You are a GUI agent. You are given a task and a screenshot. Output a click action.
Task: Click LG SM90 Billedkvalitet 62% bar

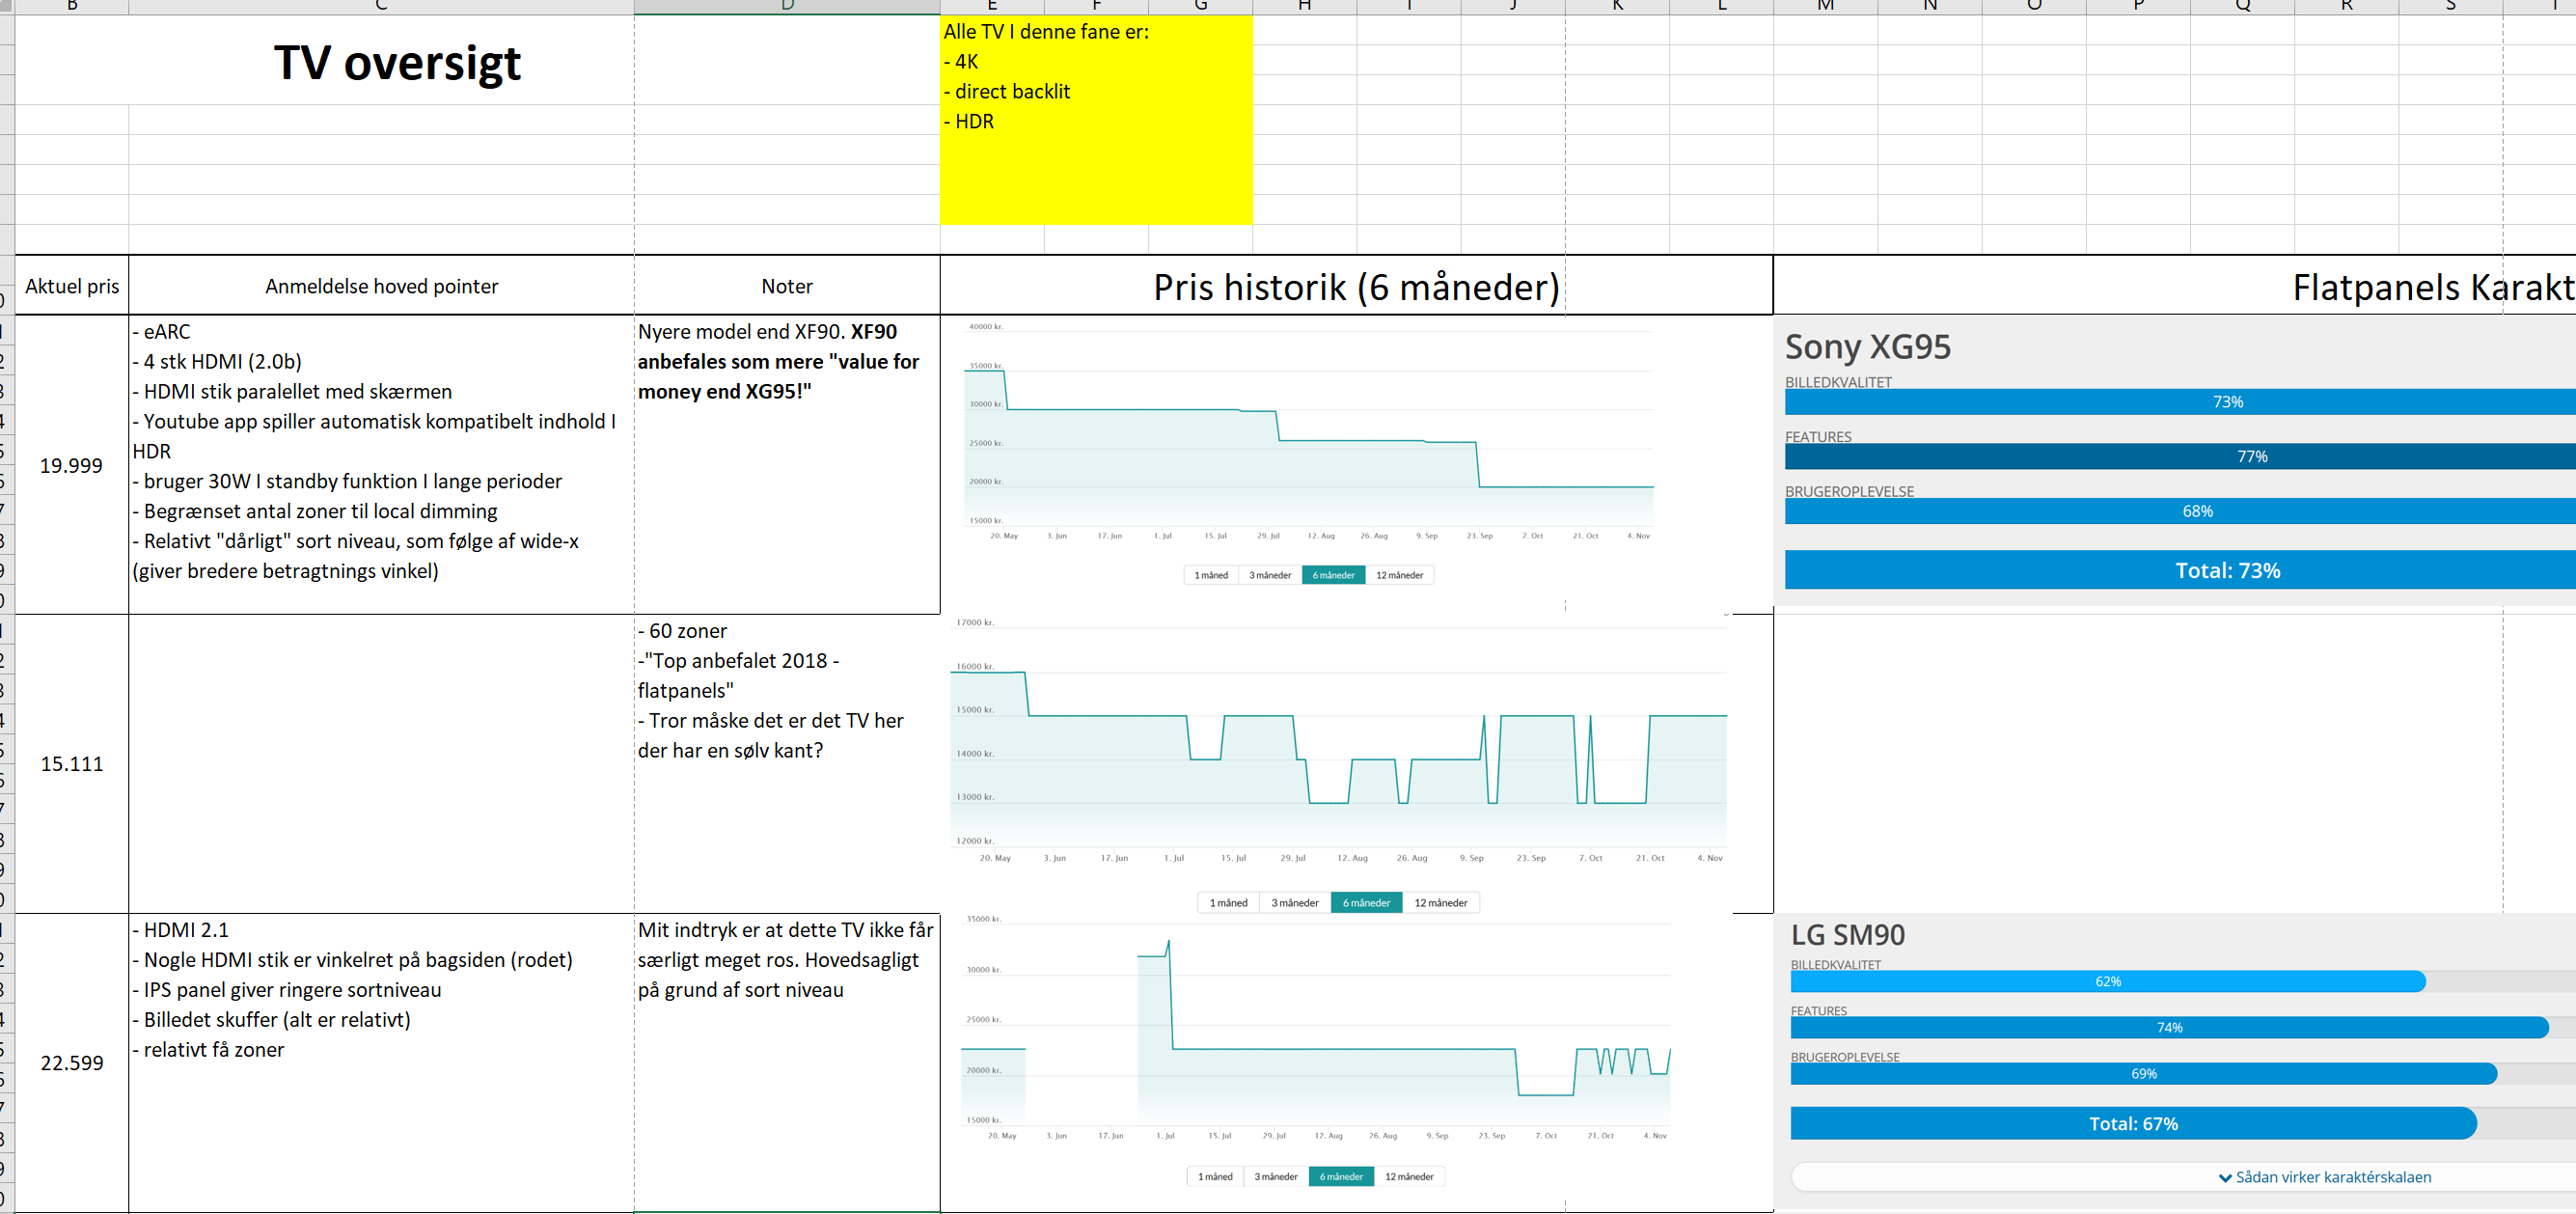point(2107,981)
